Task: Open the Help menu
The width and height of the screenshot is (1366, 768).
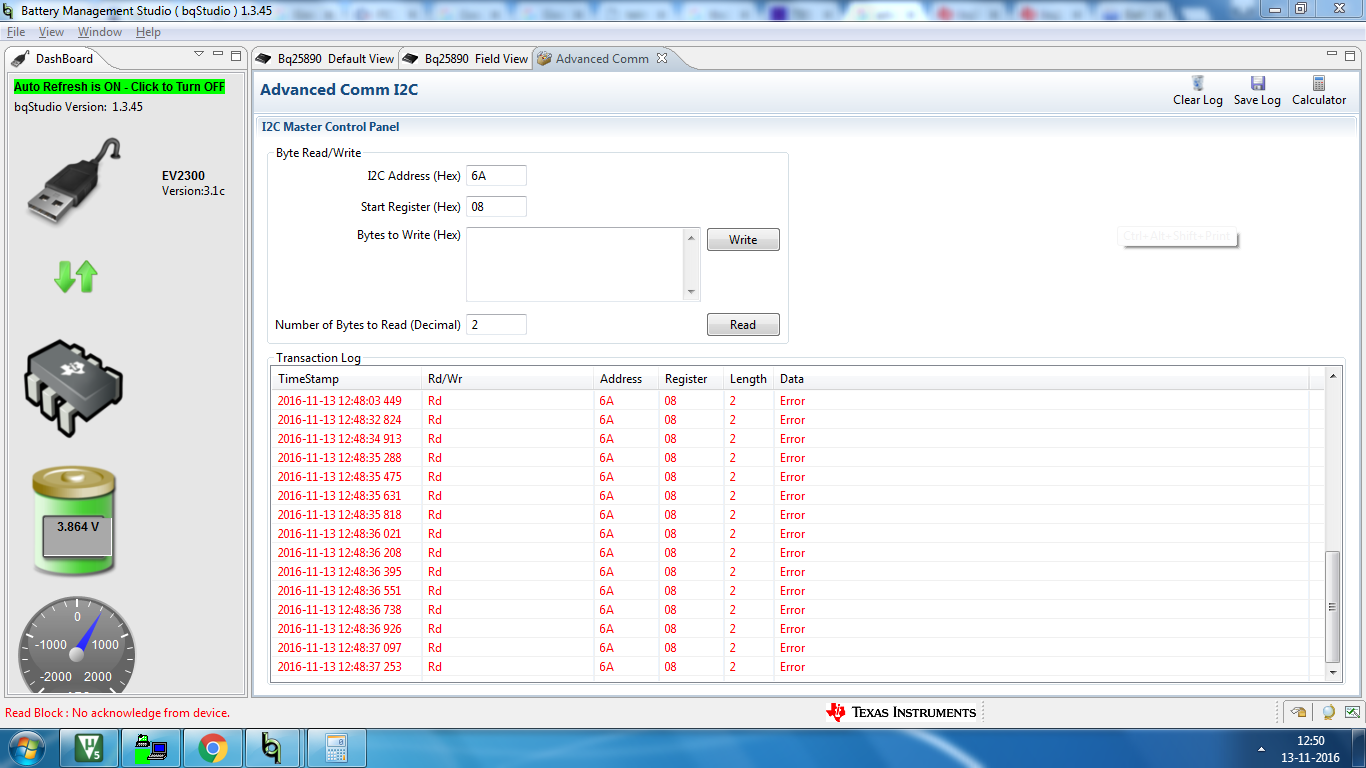Action: click(148, 32)
